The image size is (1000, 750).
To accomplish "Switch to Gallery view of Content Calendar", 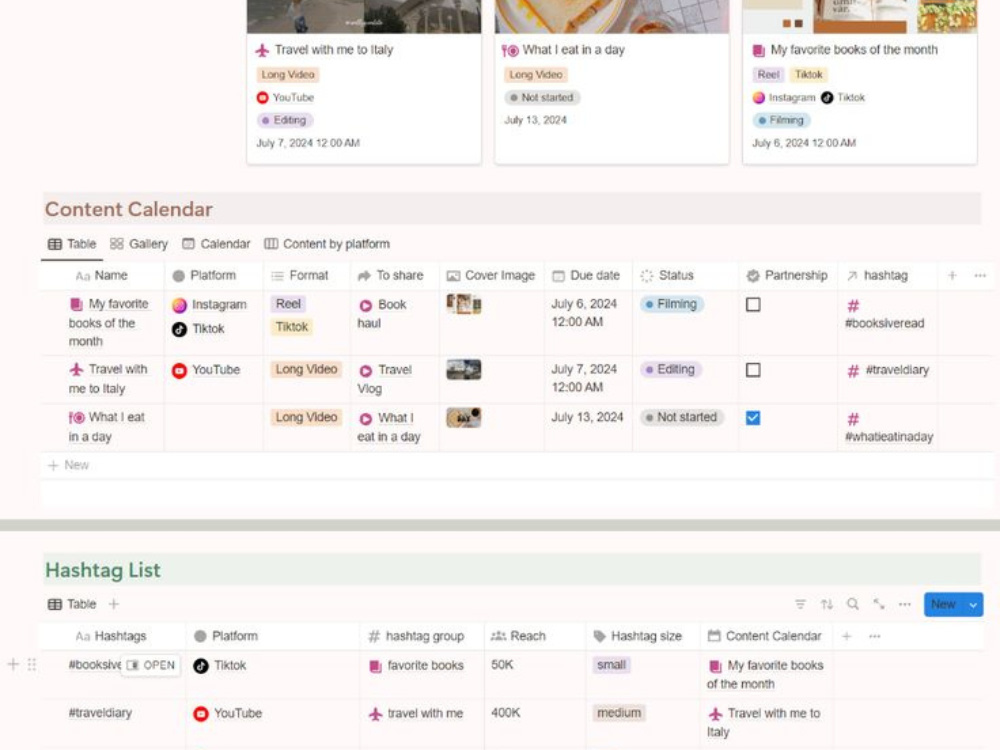I will [139, 244].
